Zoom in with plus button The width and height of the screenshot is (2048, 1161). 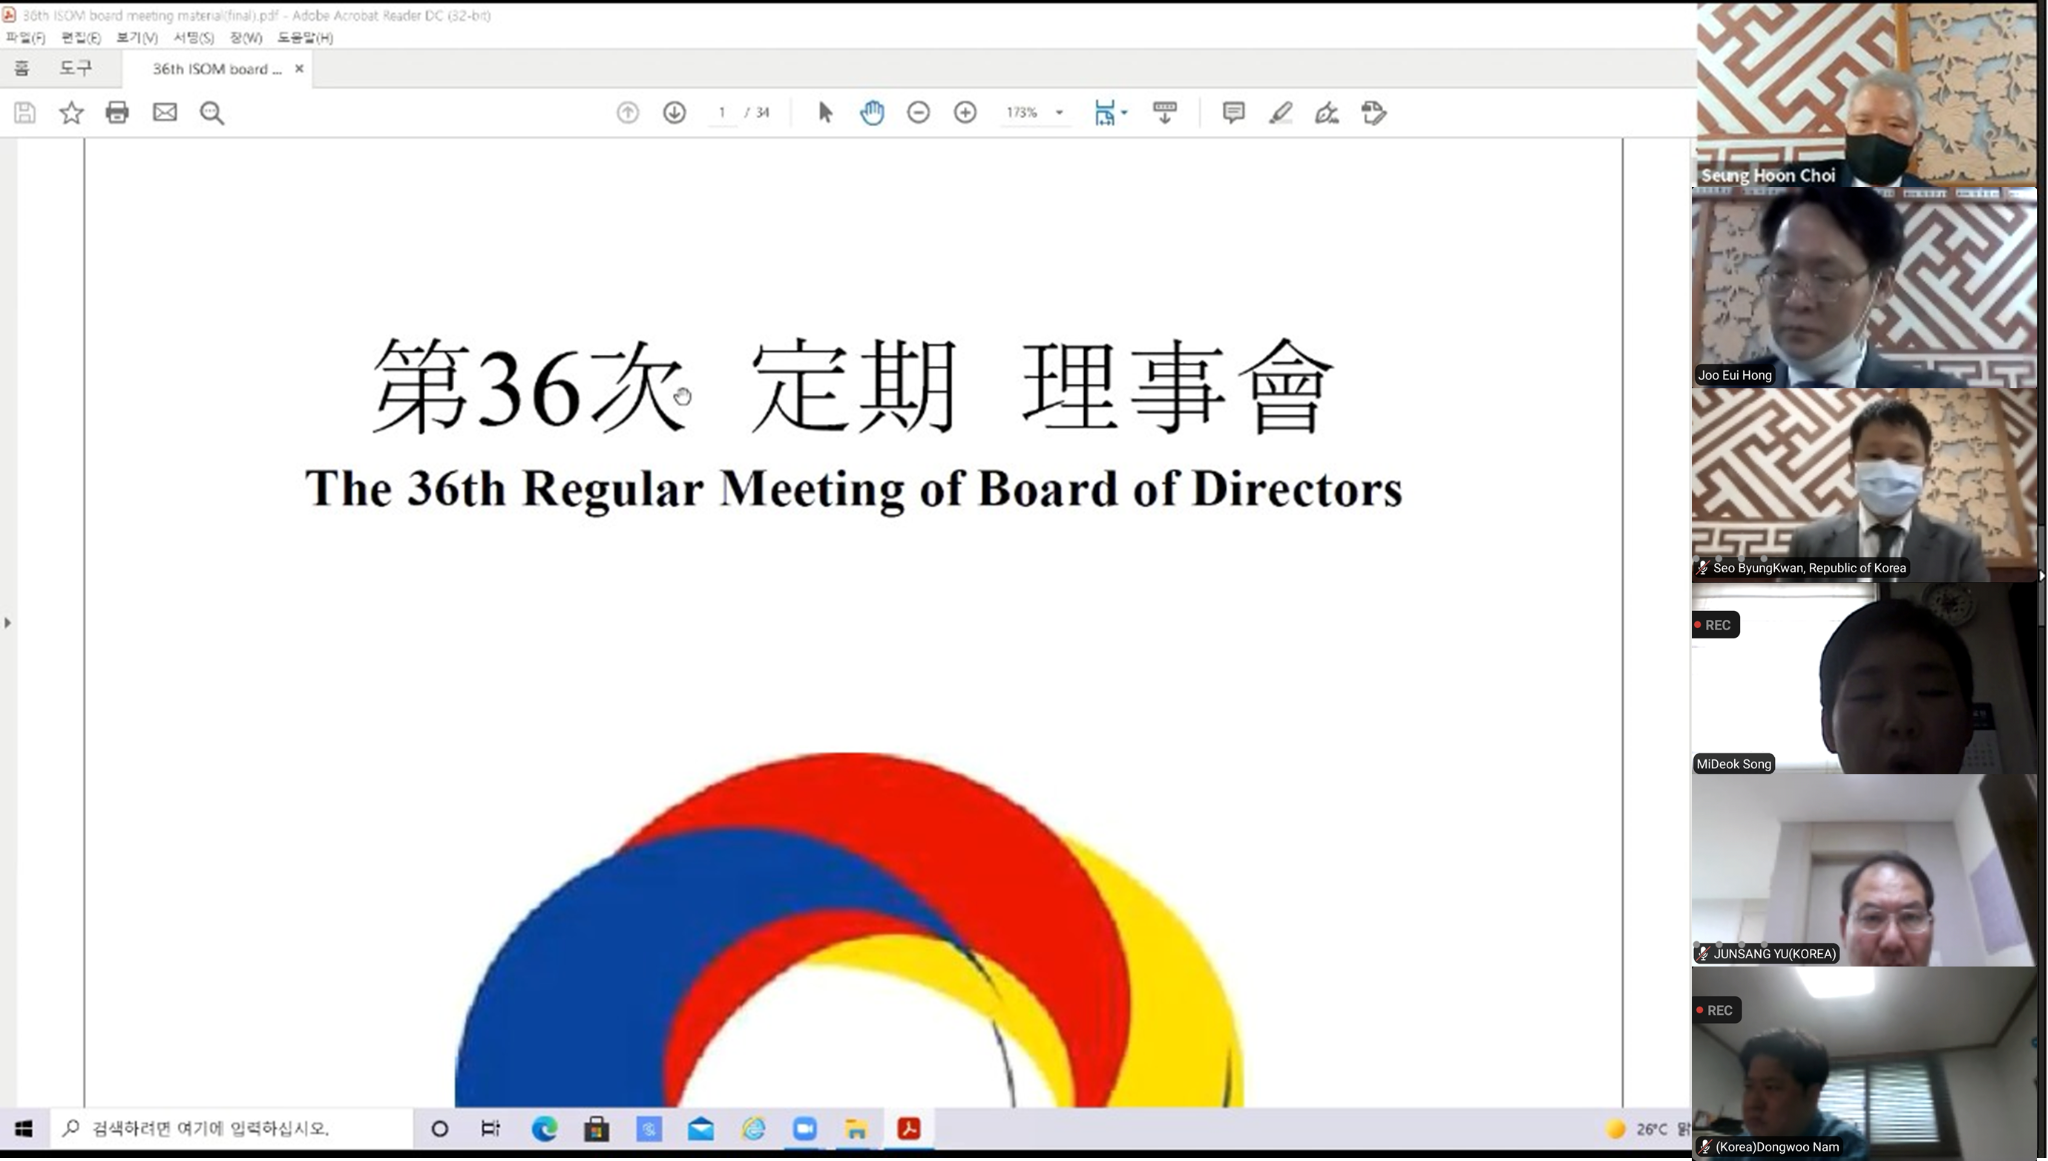point(965,113)
